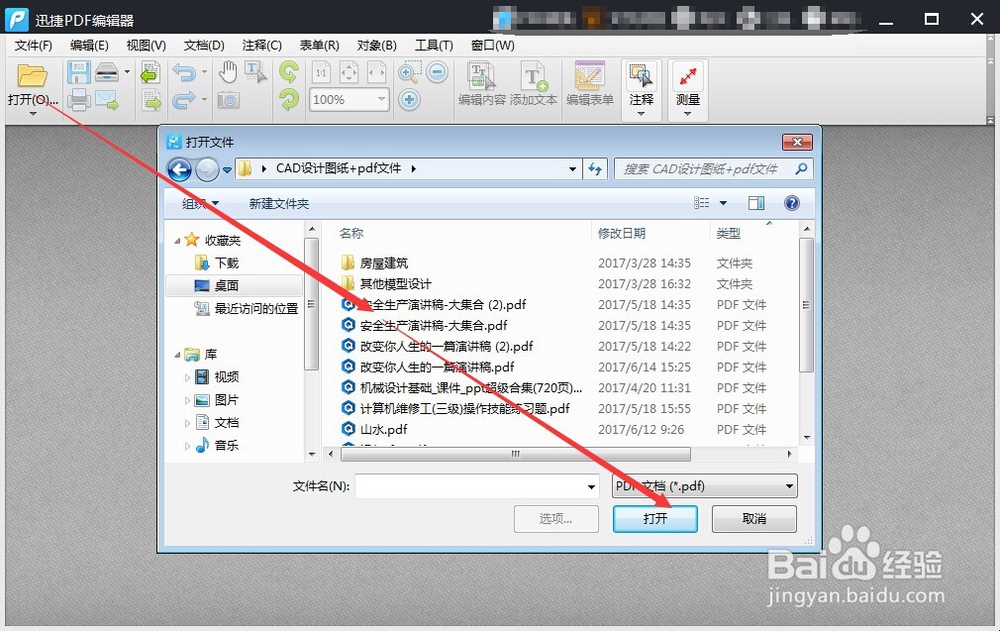Open the 文件名 filename combo arrow
Viewport: 1000px width, 631px height.
coord(592,487)
